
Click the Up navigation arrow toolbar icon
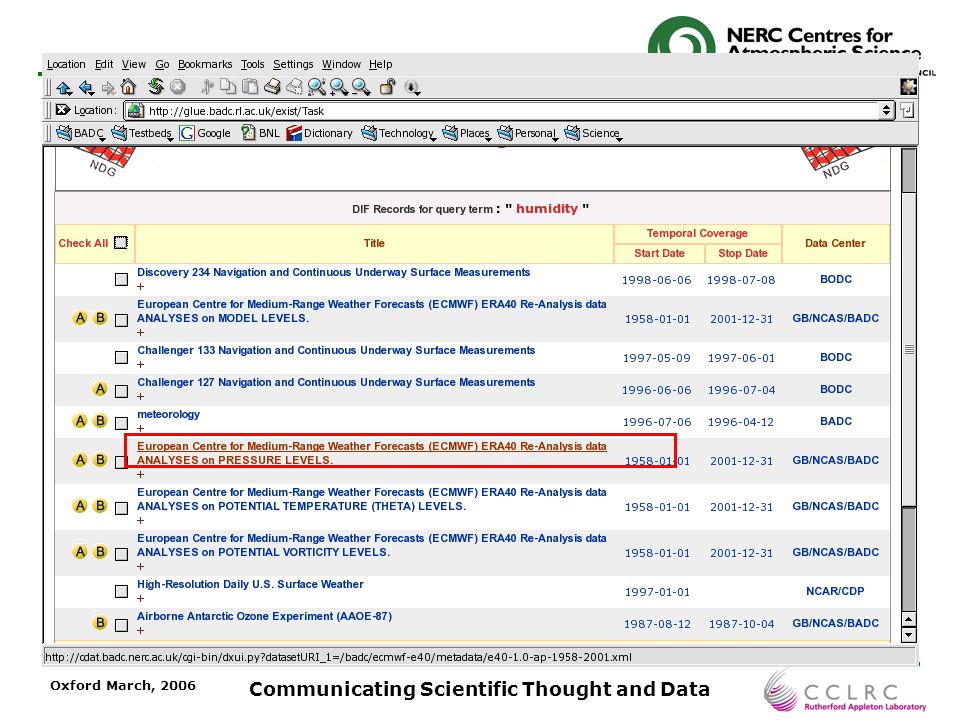pos(64,88)
